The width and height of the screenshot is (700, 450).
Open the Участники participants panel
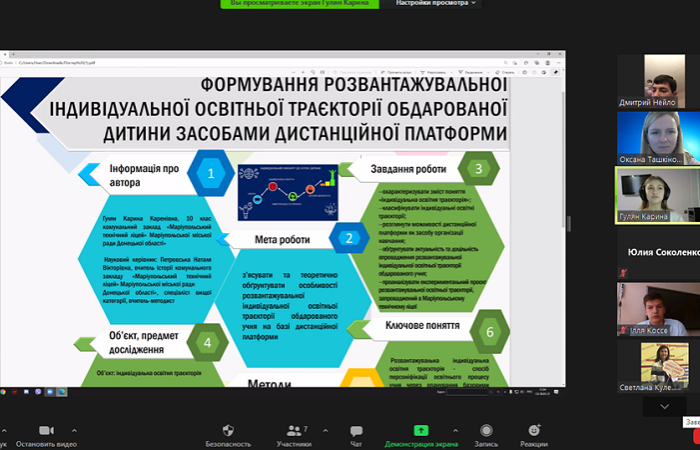(294, 432)
